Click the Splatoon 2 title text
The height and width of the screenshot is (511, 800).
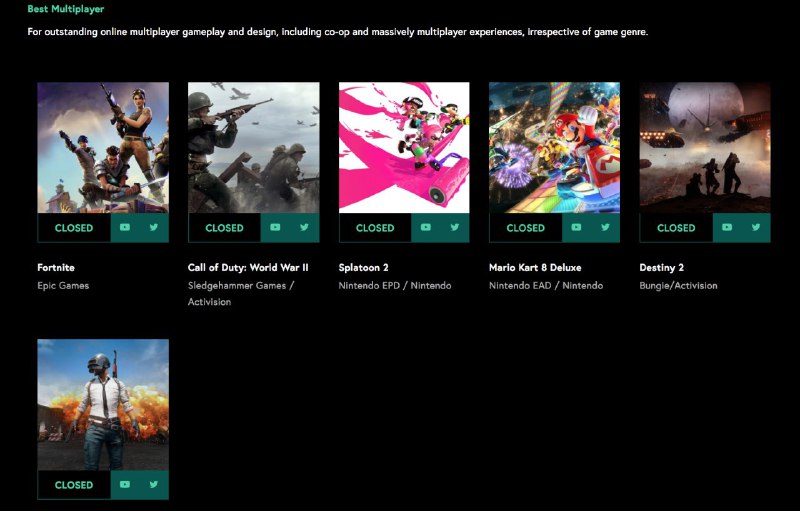tap(363, 267)
